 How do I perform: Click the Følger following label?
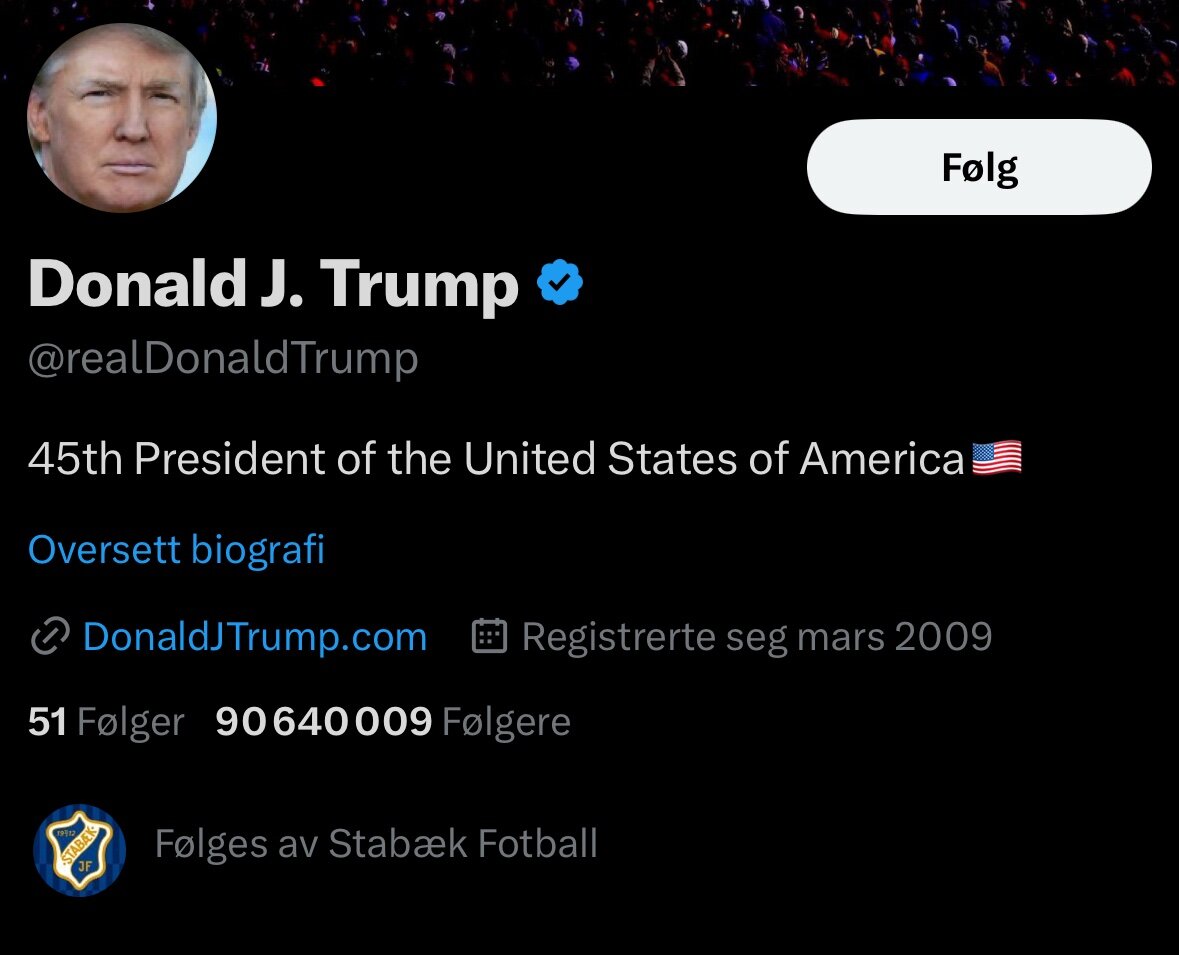click(131, 723)
